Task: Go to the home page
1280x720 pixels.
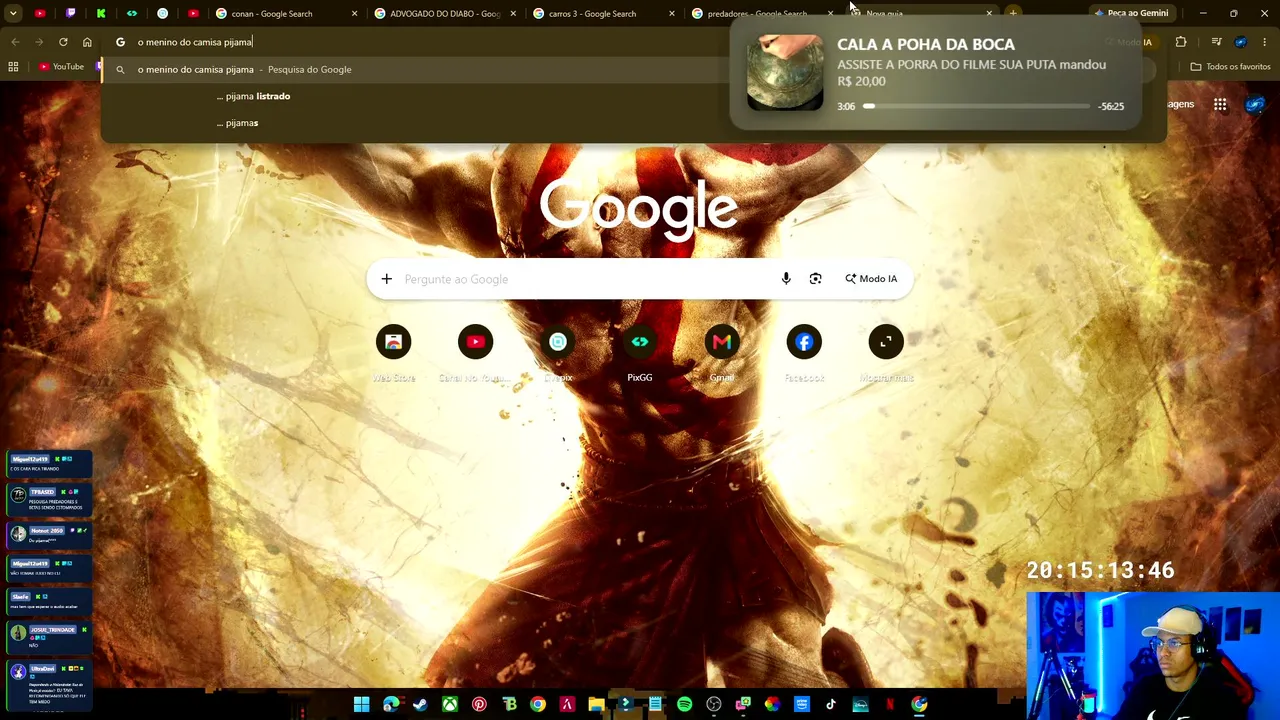Action: pyautogui.click(x=87, y=42)
